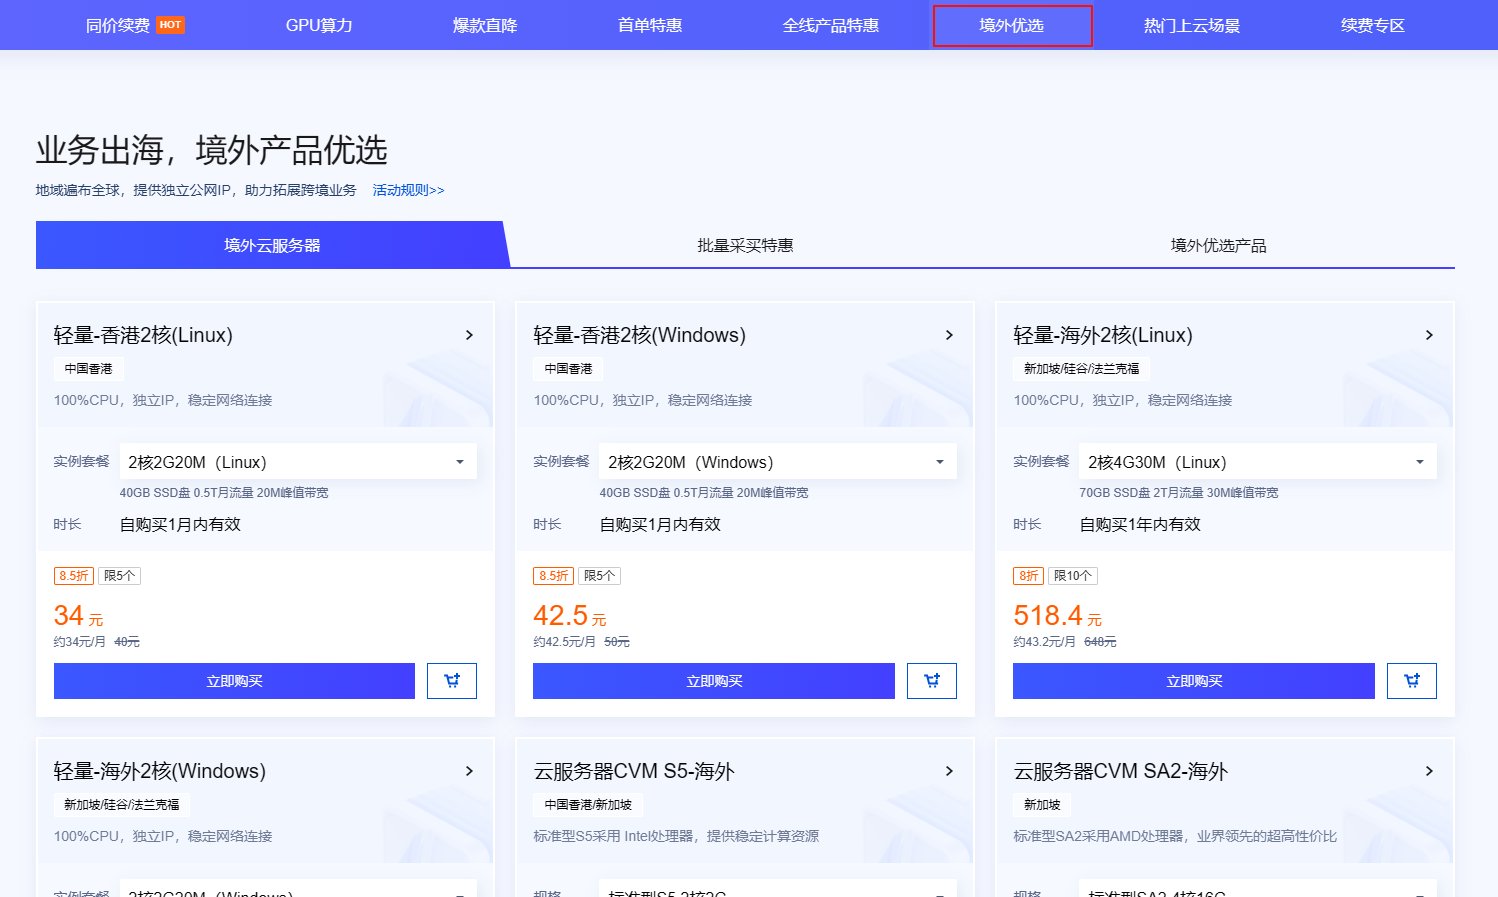This screenshot has width=1498, height=897.
Task: Open details arrow on 云服务器CVM SA2-海外 card
Action: pos(1428,771)
